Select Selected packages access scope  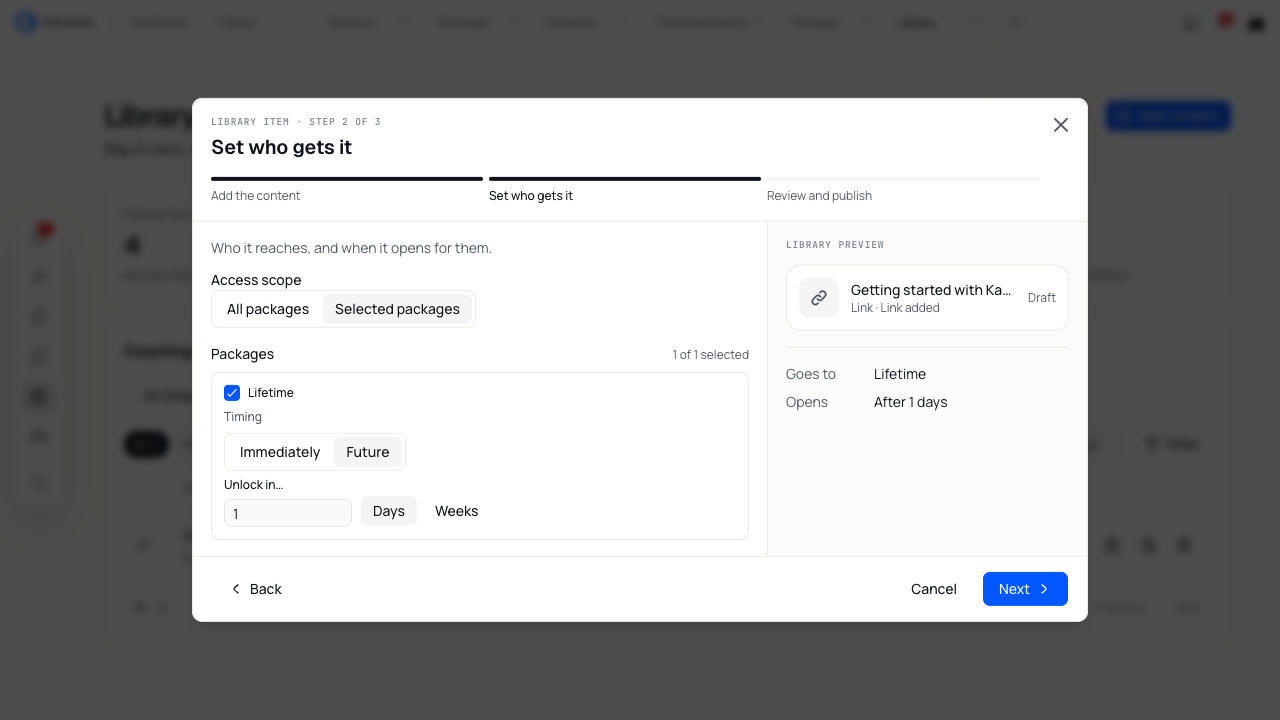point(397,309)
